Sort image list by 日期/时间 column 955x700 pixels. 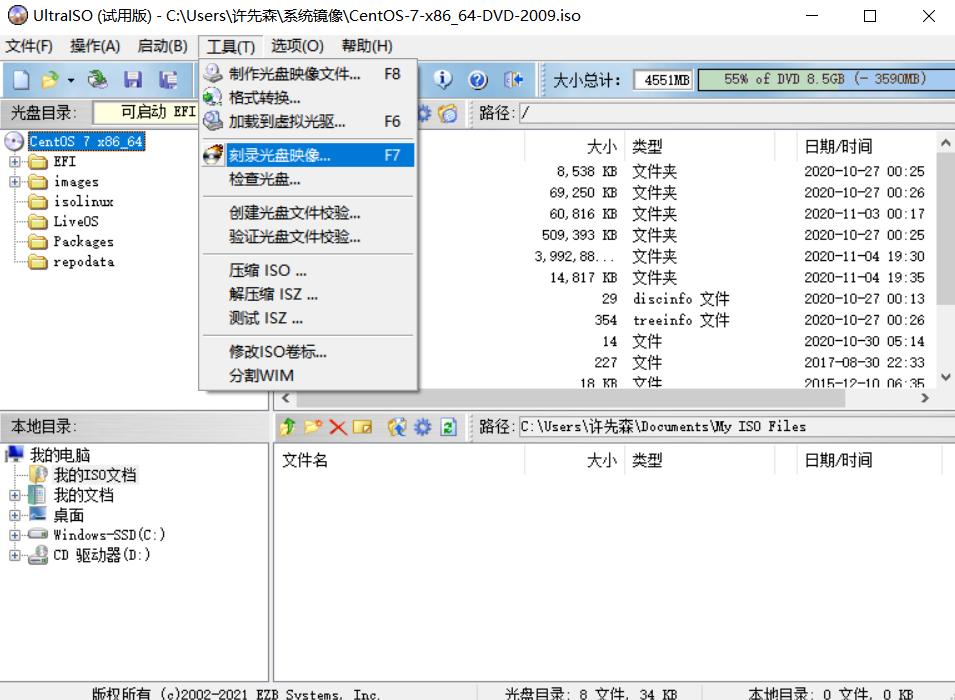[867, 147]
